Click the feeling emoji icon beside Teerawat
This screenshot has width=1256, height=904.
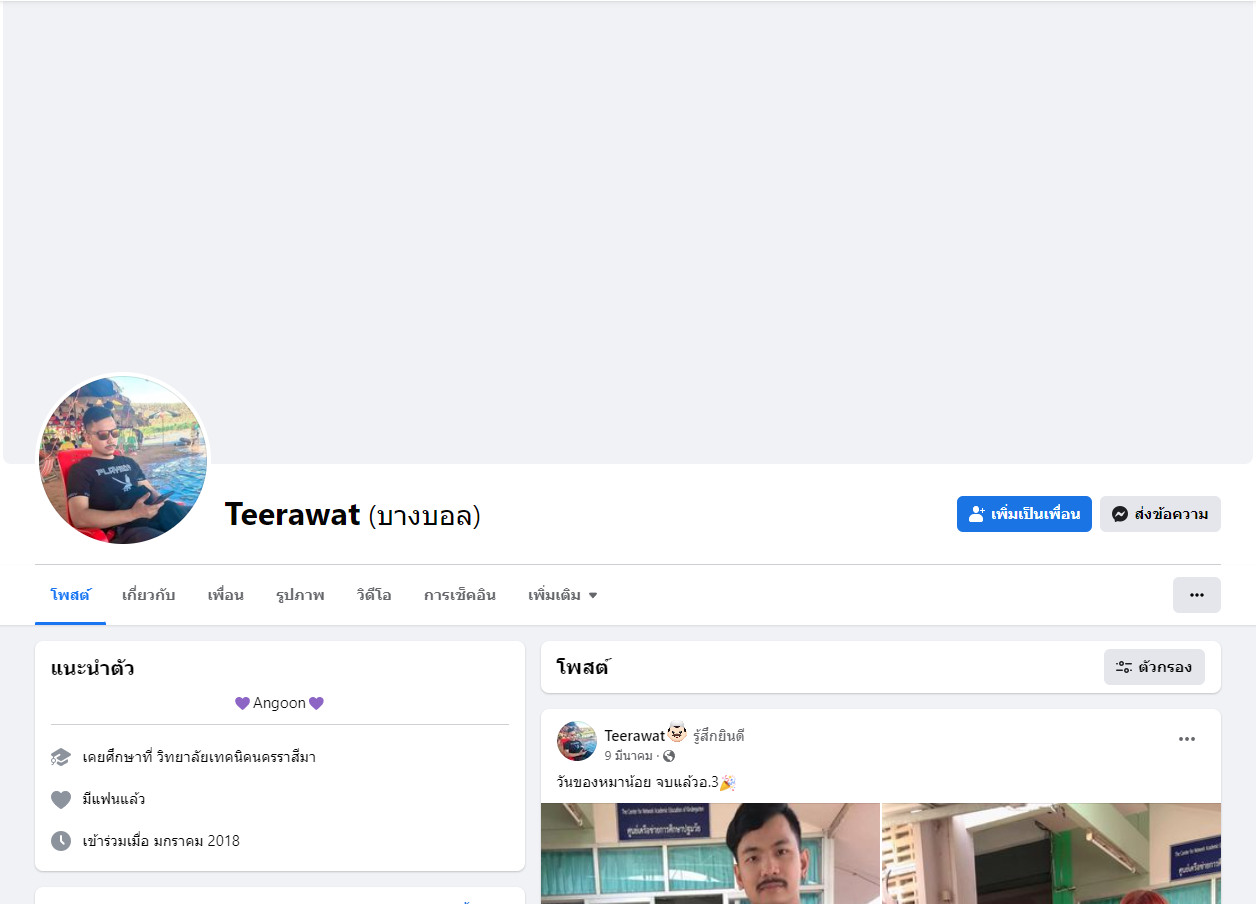click(677, 733)
